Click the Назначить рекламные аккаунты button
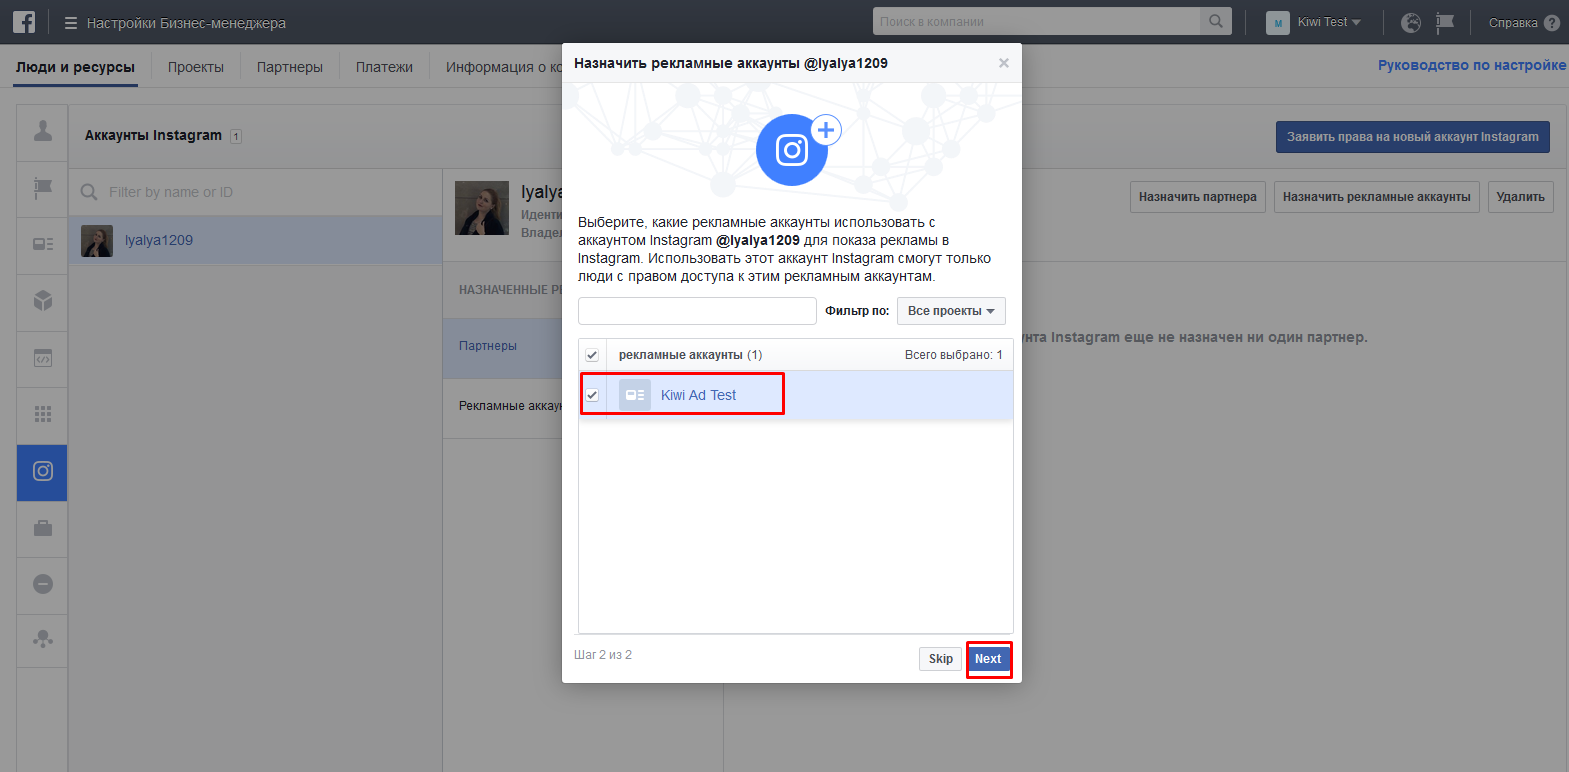The height and width of the screenshot is (772, 1569). click(1376, 197)
